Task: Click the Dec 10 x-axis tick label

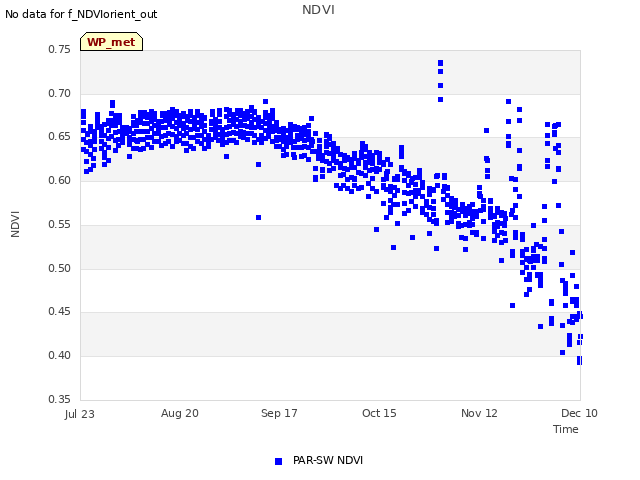Action: coord(579,413)
